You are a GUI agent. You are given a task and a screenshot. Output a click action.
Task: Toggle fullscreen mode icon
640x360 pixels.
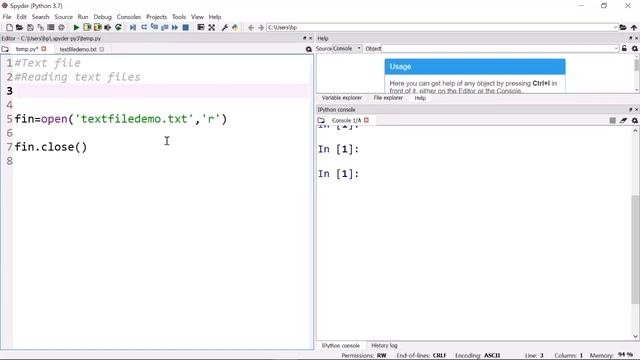pyautogui.click(x=211, y=27)
